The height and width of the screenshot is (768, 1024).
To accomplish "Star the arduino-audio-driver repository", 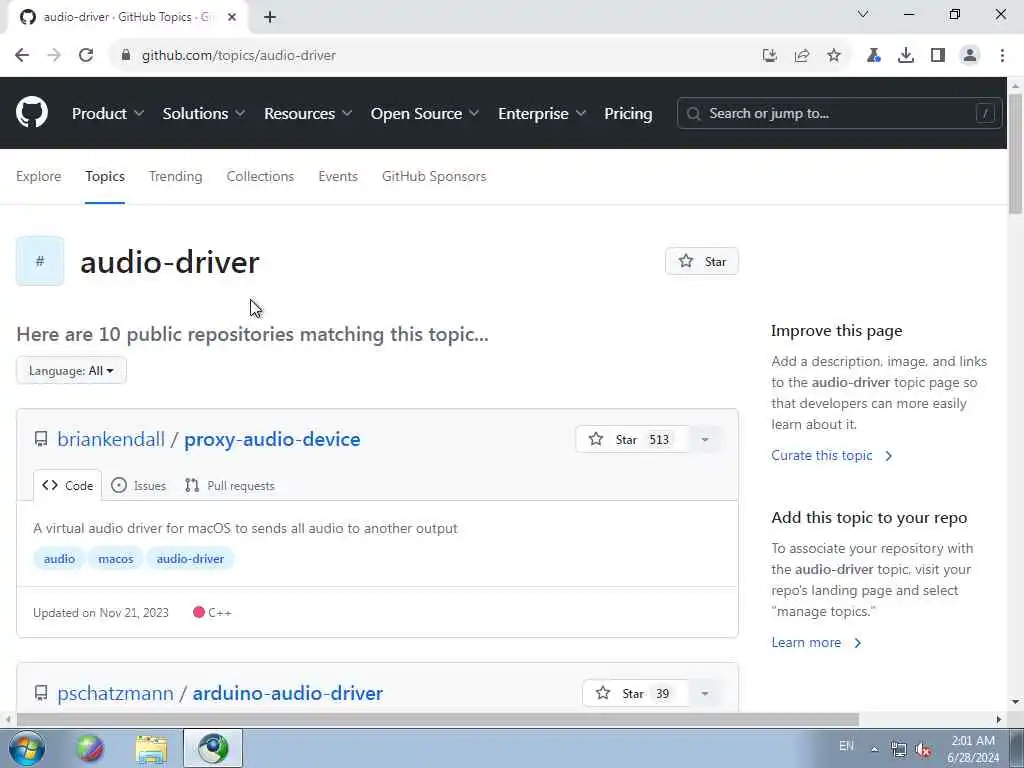I will pyautogui.click(x=635, y=694).
